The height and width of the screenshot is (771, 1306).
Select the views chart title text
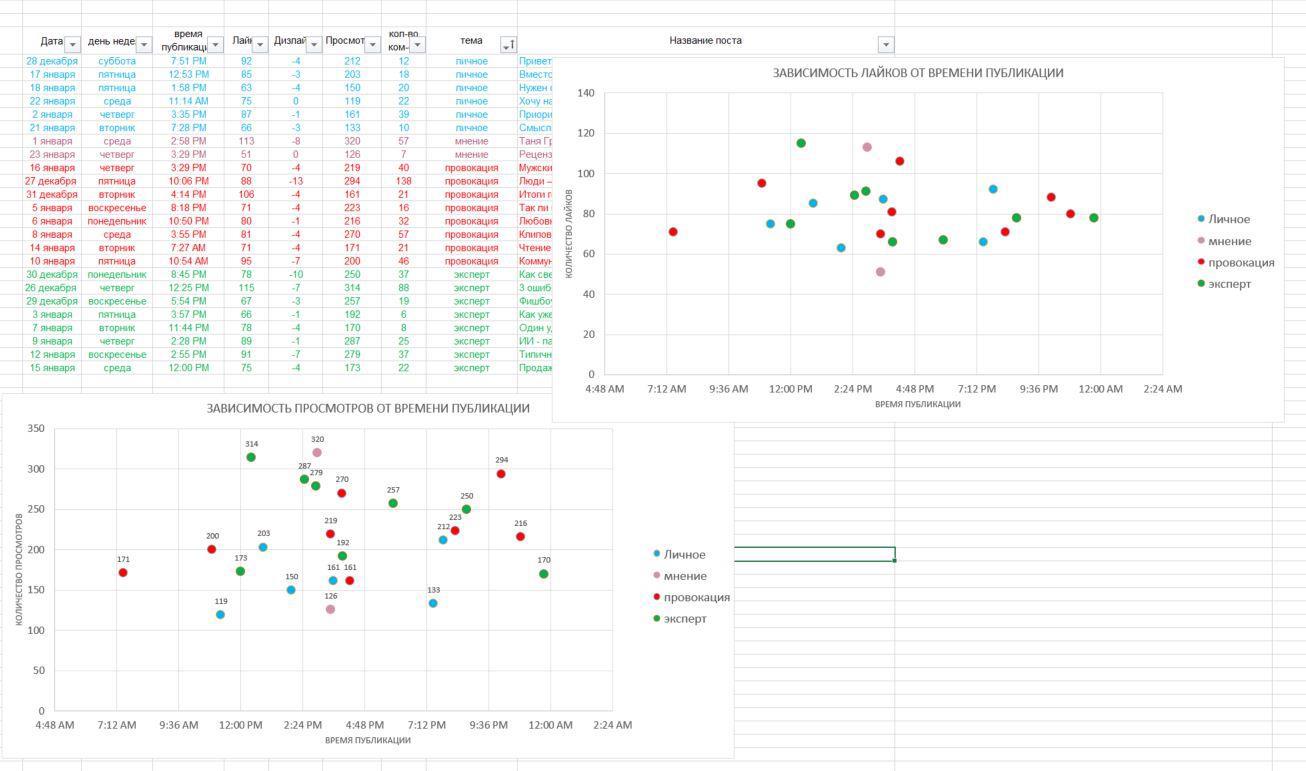(368, 408)
